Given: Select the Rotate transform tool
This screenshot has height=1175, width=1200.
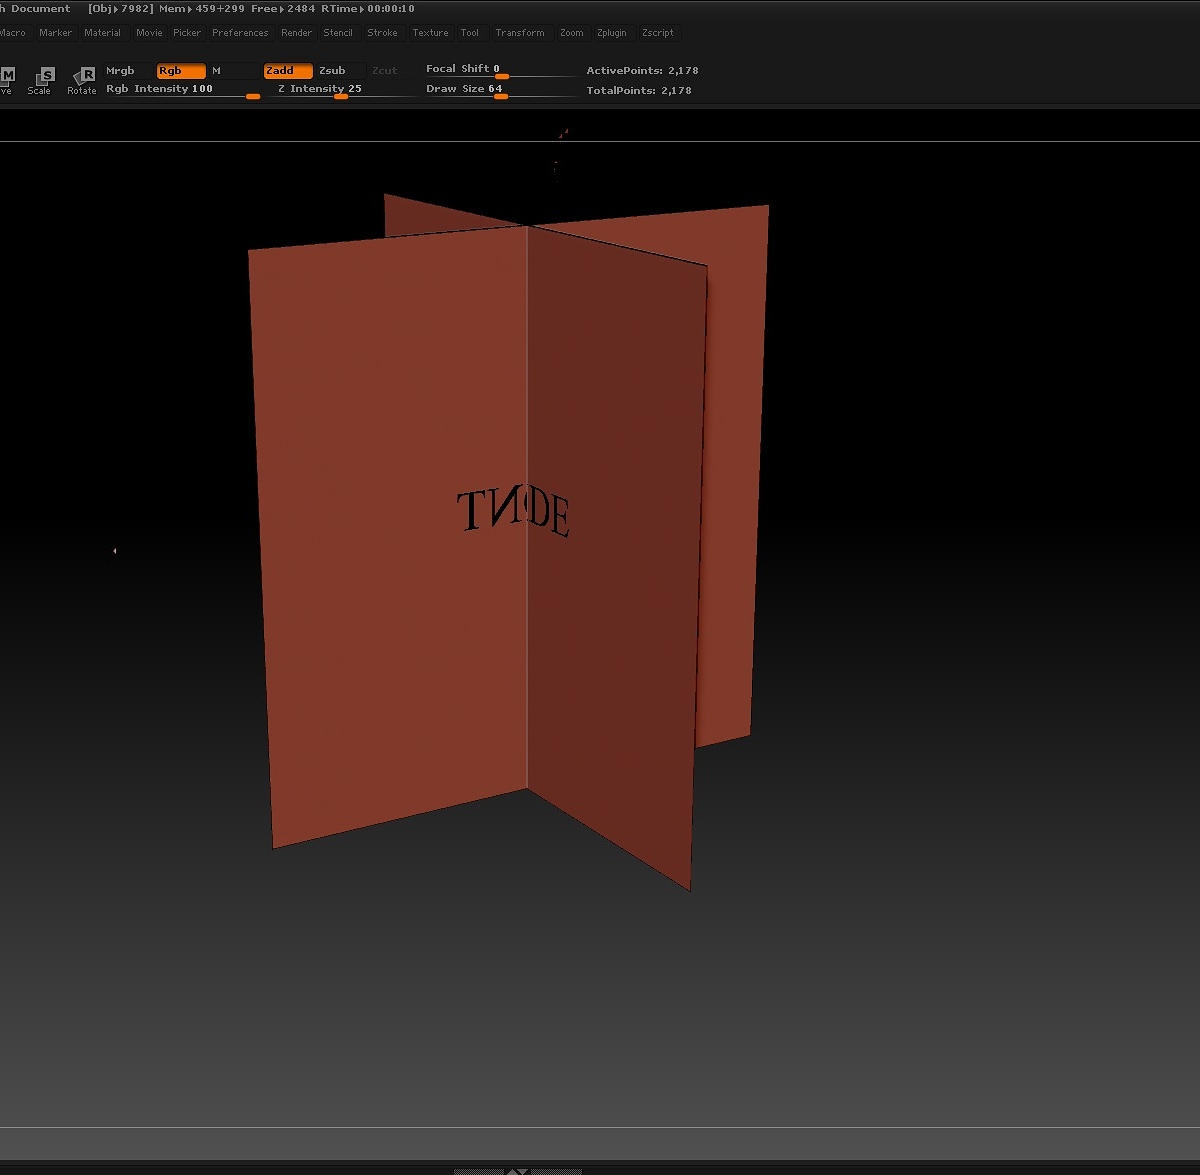Looking at the screenshot, I should pyautogui.click(x=84, y=80).
